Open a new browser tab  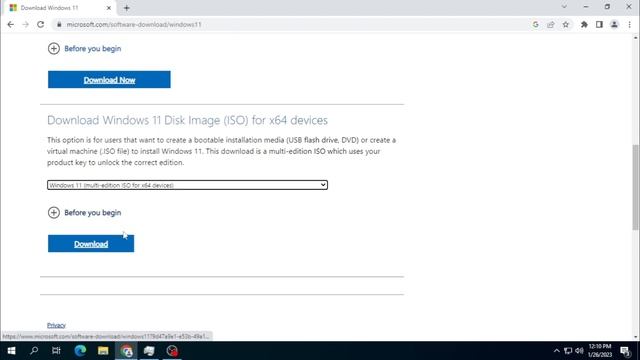(x=127, y=8)
